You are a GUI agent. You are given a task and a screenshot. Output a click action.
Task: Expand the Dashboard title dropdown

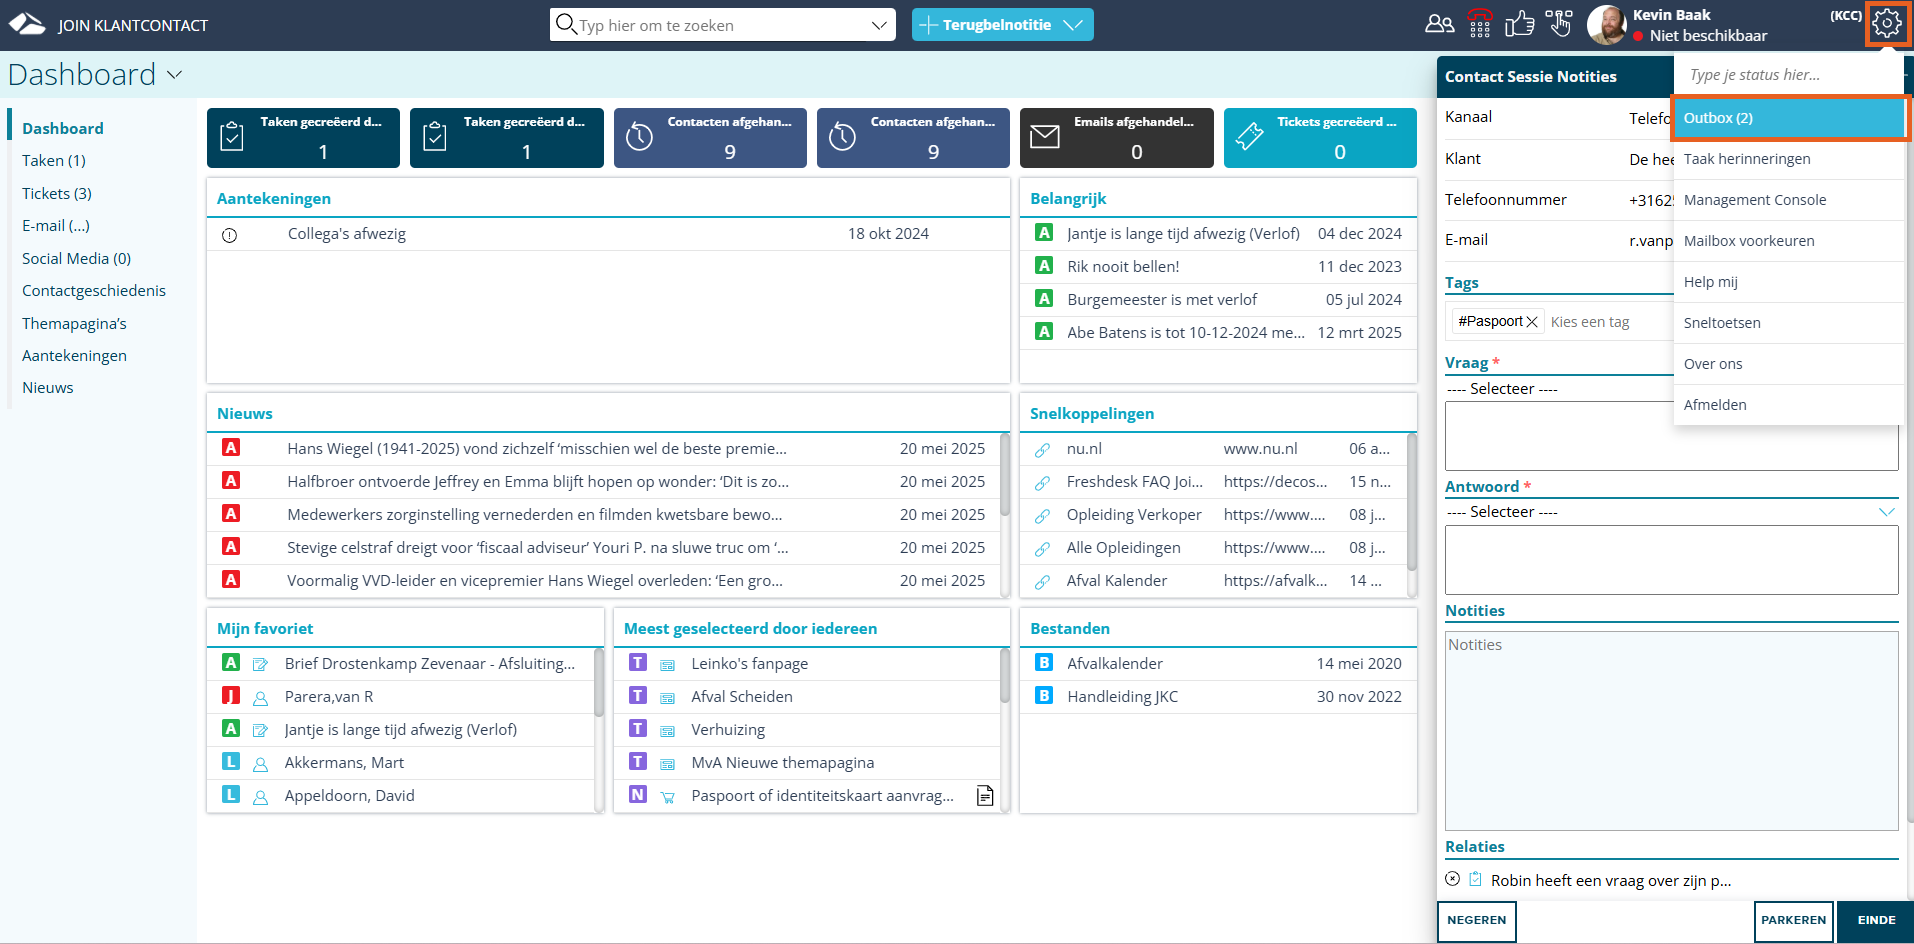click(x=175, y=75)
